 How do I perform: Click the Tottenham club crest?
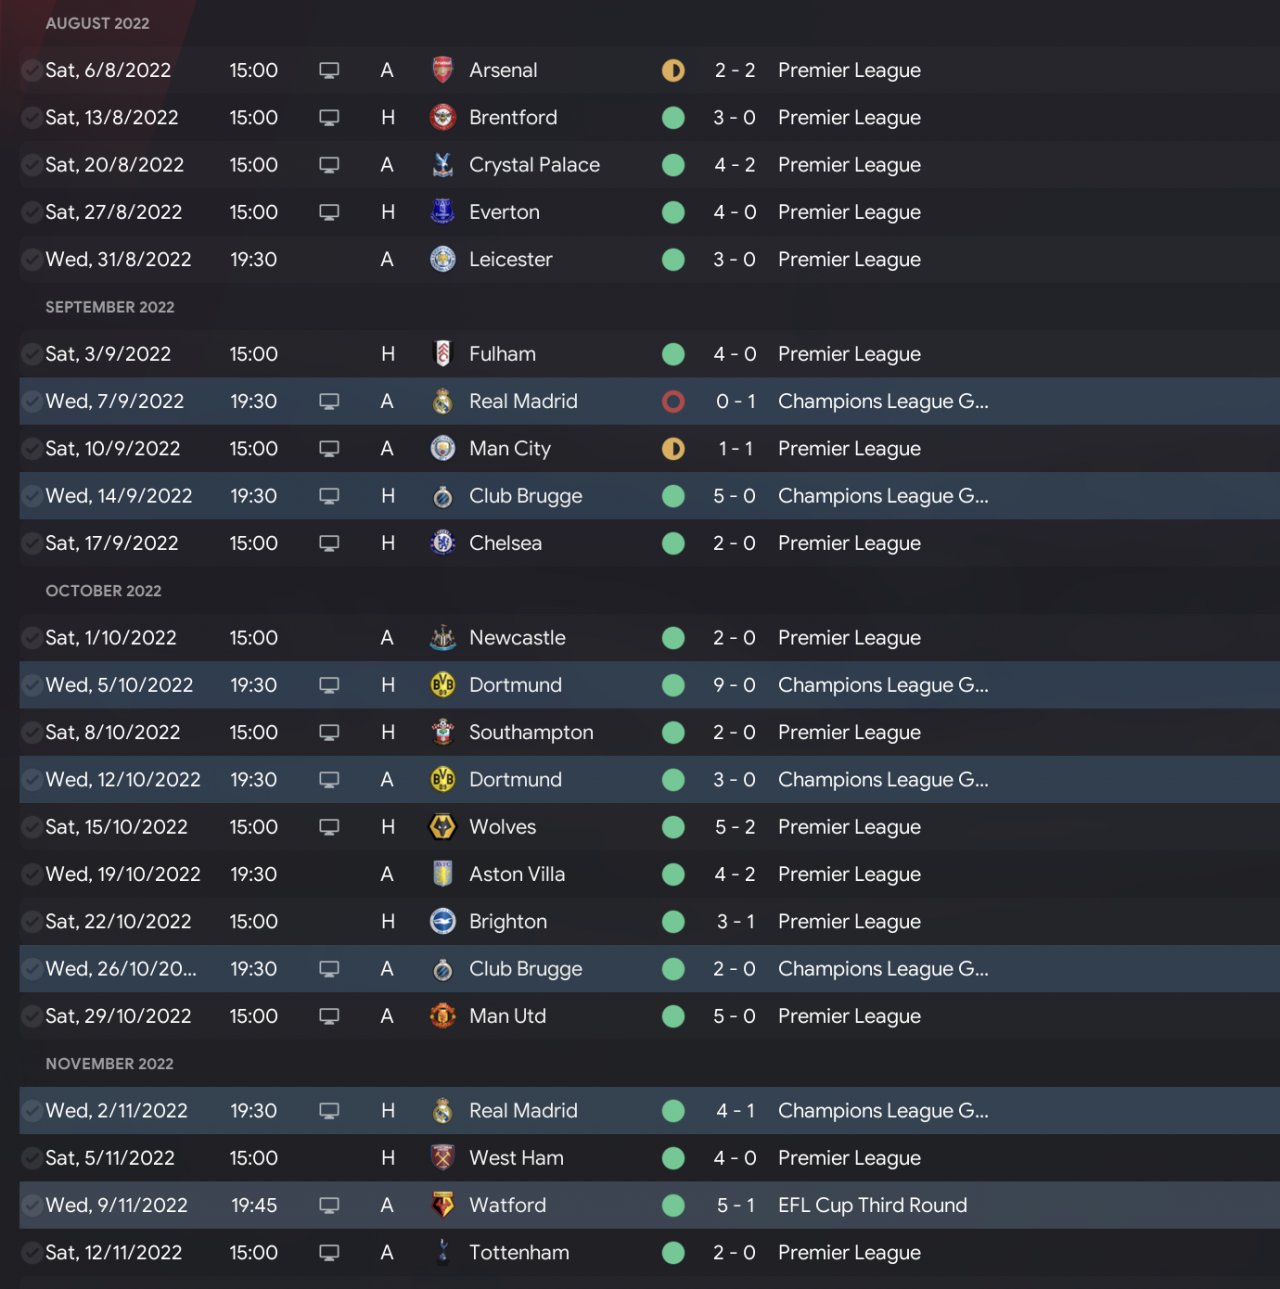tap(442, 1252)
